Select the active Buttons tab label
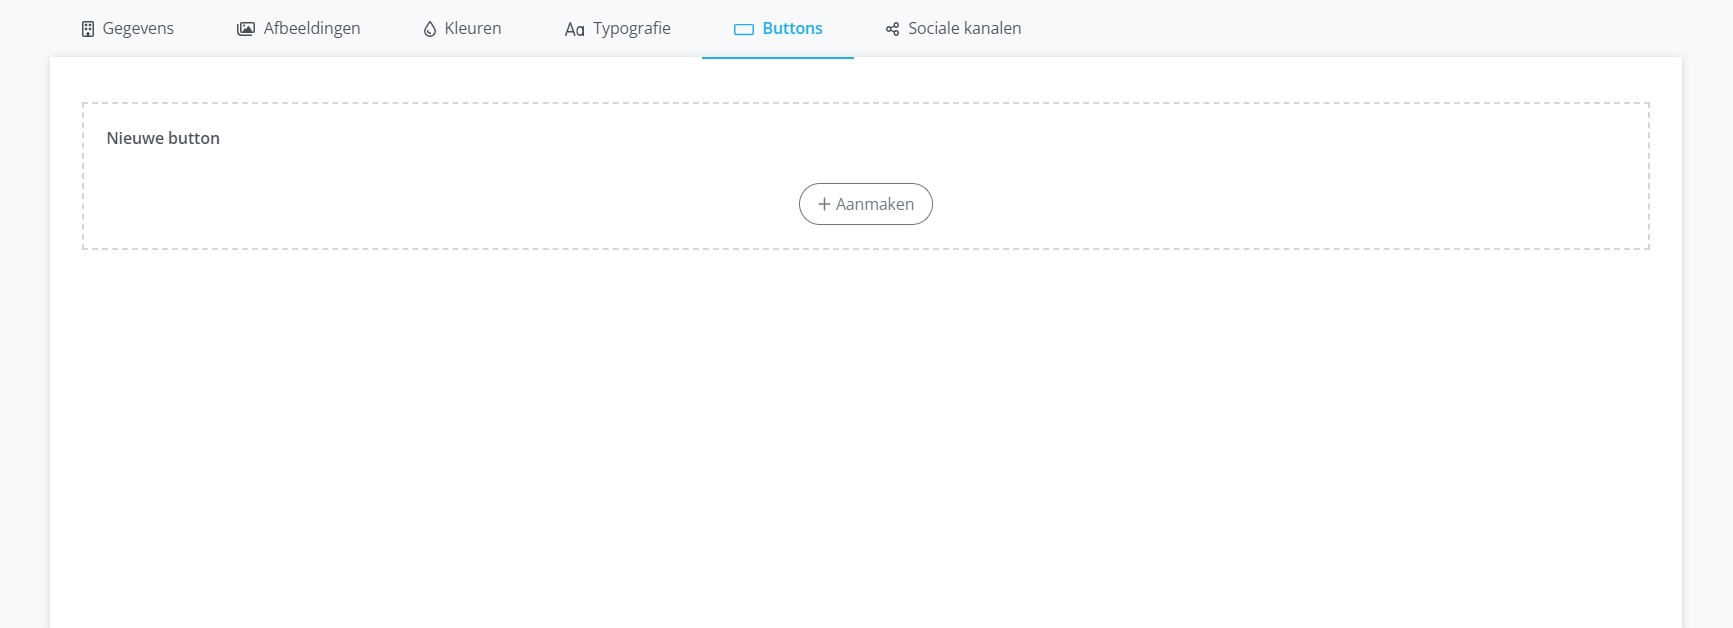This screenshot has height=628, width=1733. [792, 29]
